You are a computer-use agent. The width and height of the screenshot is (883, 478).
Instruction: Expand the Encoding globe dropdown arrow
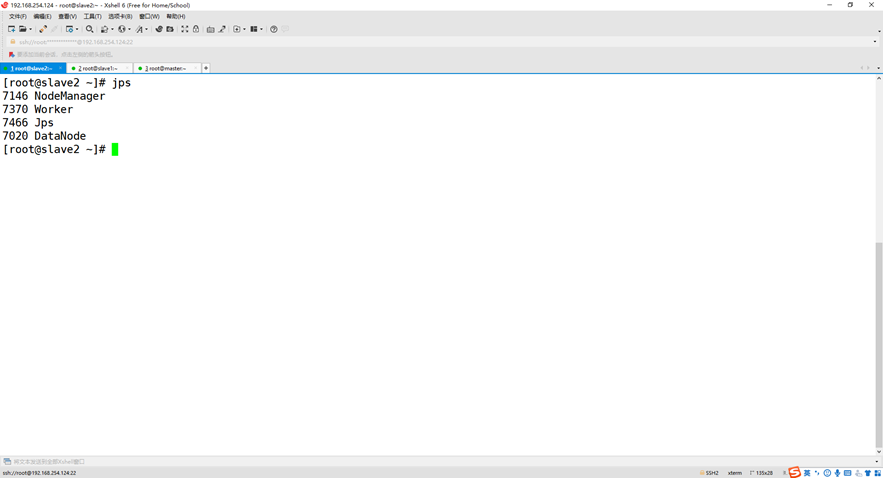(x=129, y=29)
